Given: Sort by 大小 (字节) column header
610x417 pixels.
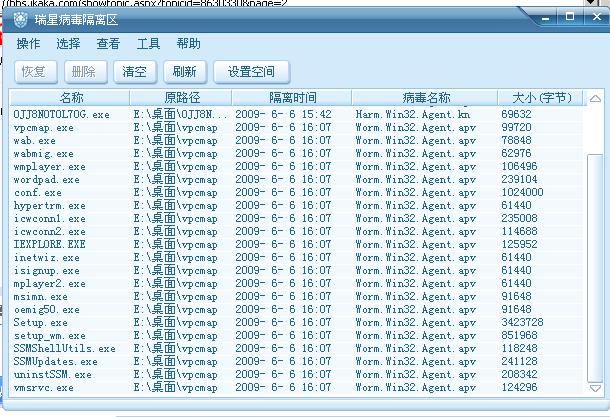Looking at the screenshot, I should pos(541,98).
